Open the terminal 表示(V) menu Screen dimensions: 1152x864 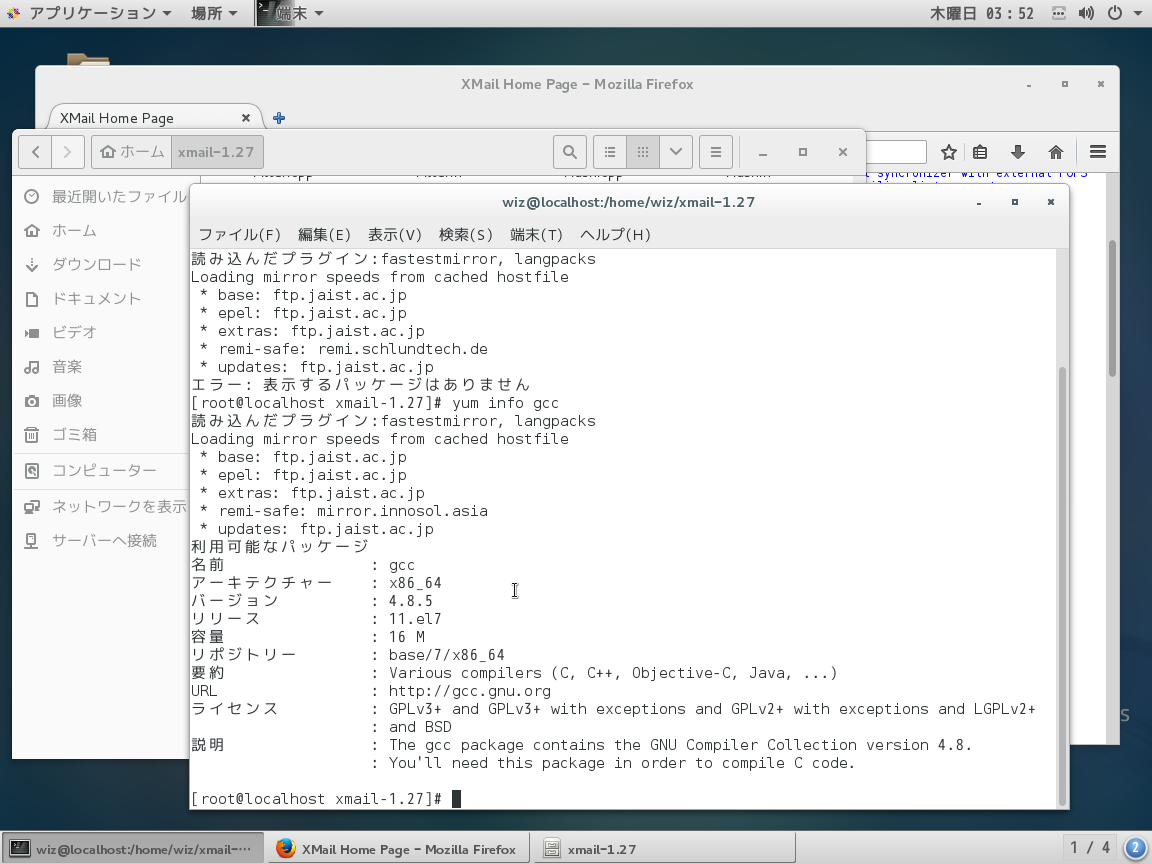tap(395, 234)
